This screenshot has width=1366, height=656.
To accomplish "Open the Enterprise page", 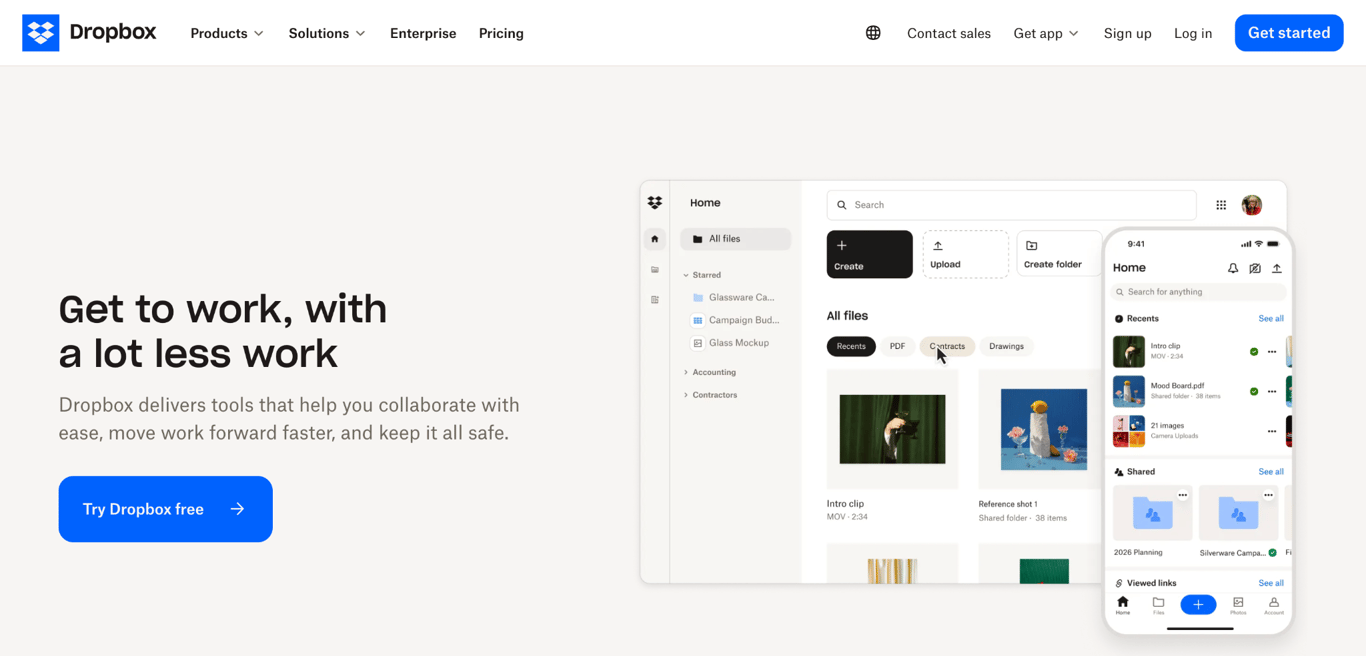I will [x=423, y=33].
